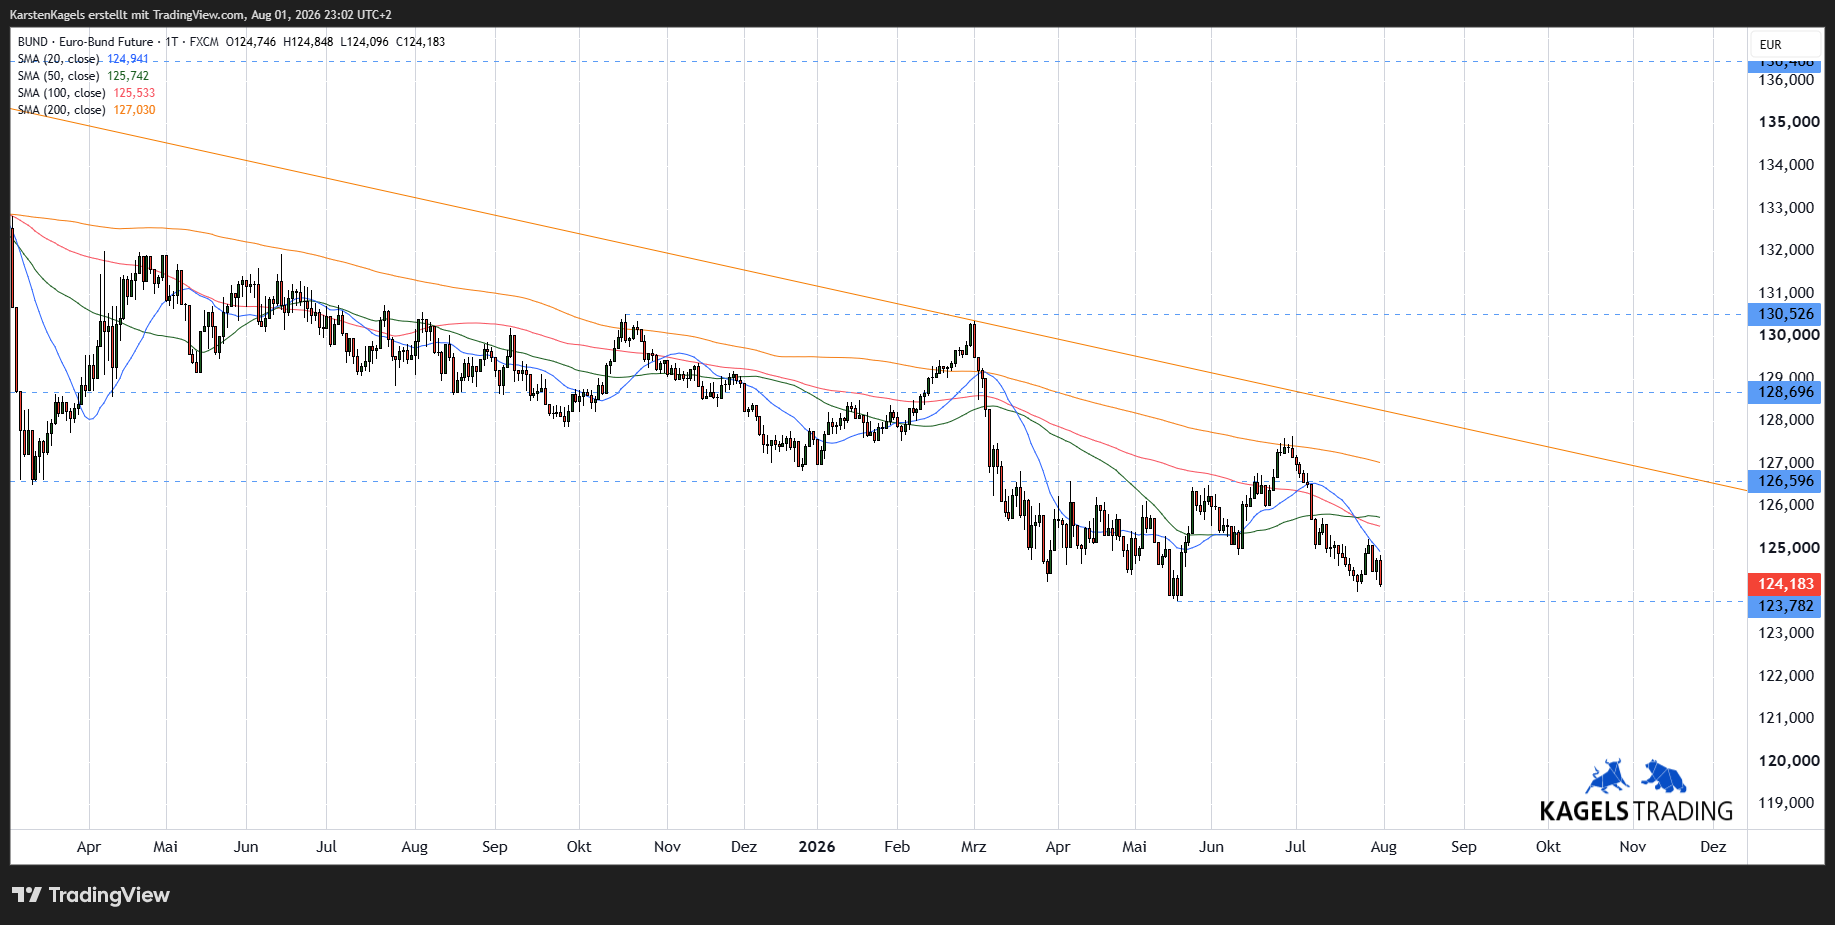Click the 133,000 price axis tick
This screenshot has height=925, width=1835.
pos(1786,208)
